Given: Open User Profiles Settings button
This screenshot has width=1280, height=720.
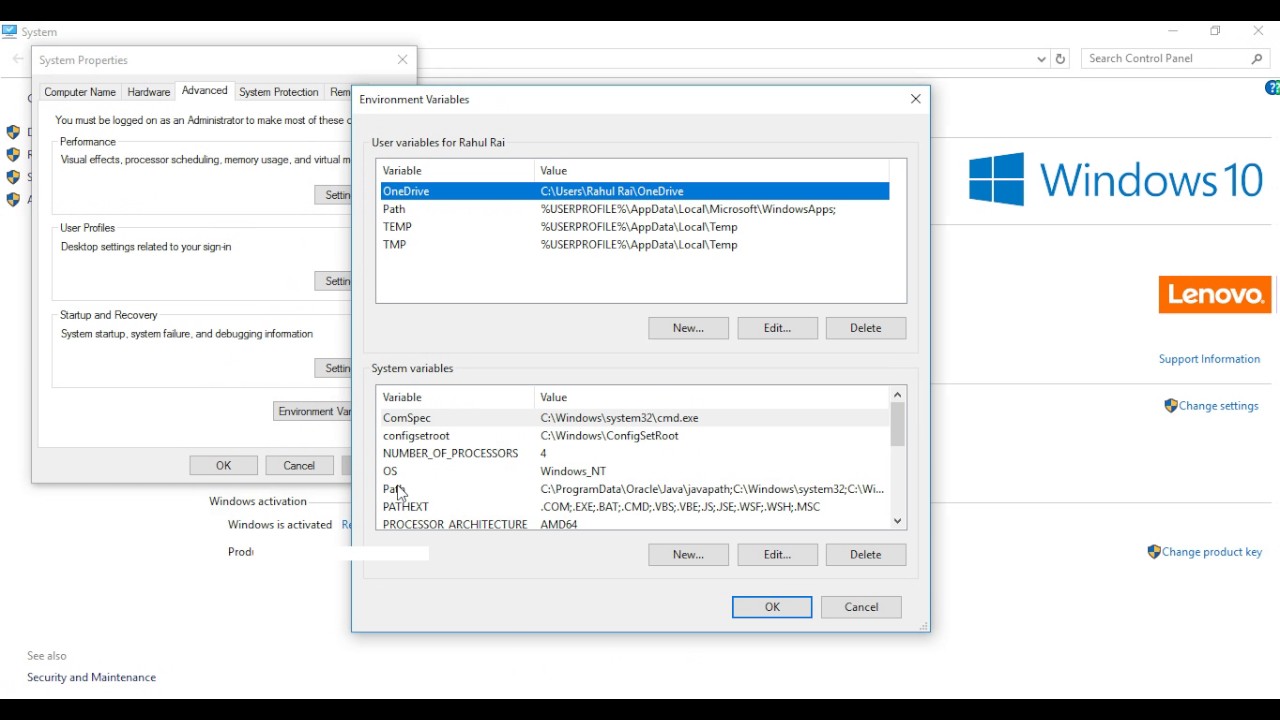Looking at the screenshot, I should click(333, 281).
